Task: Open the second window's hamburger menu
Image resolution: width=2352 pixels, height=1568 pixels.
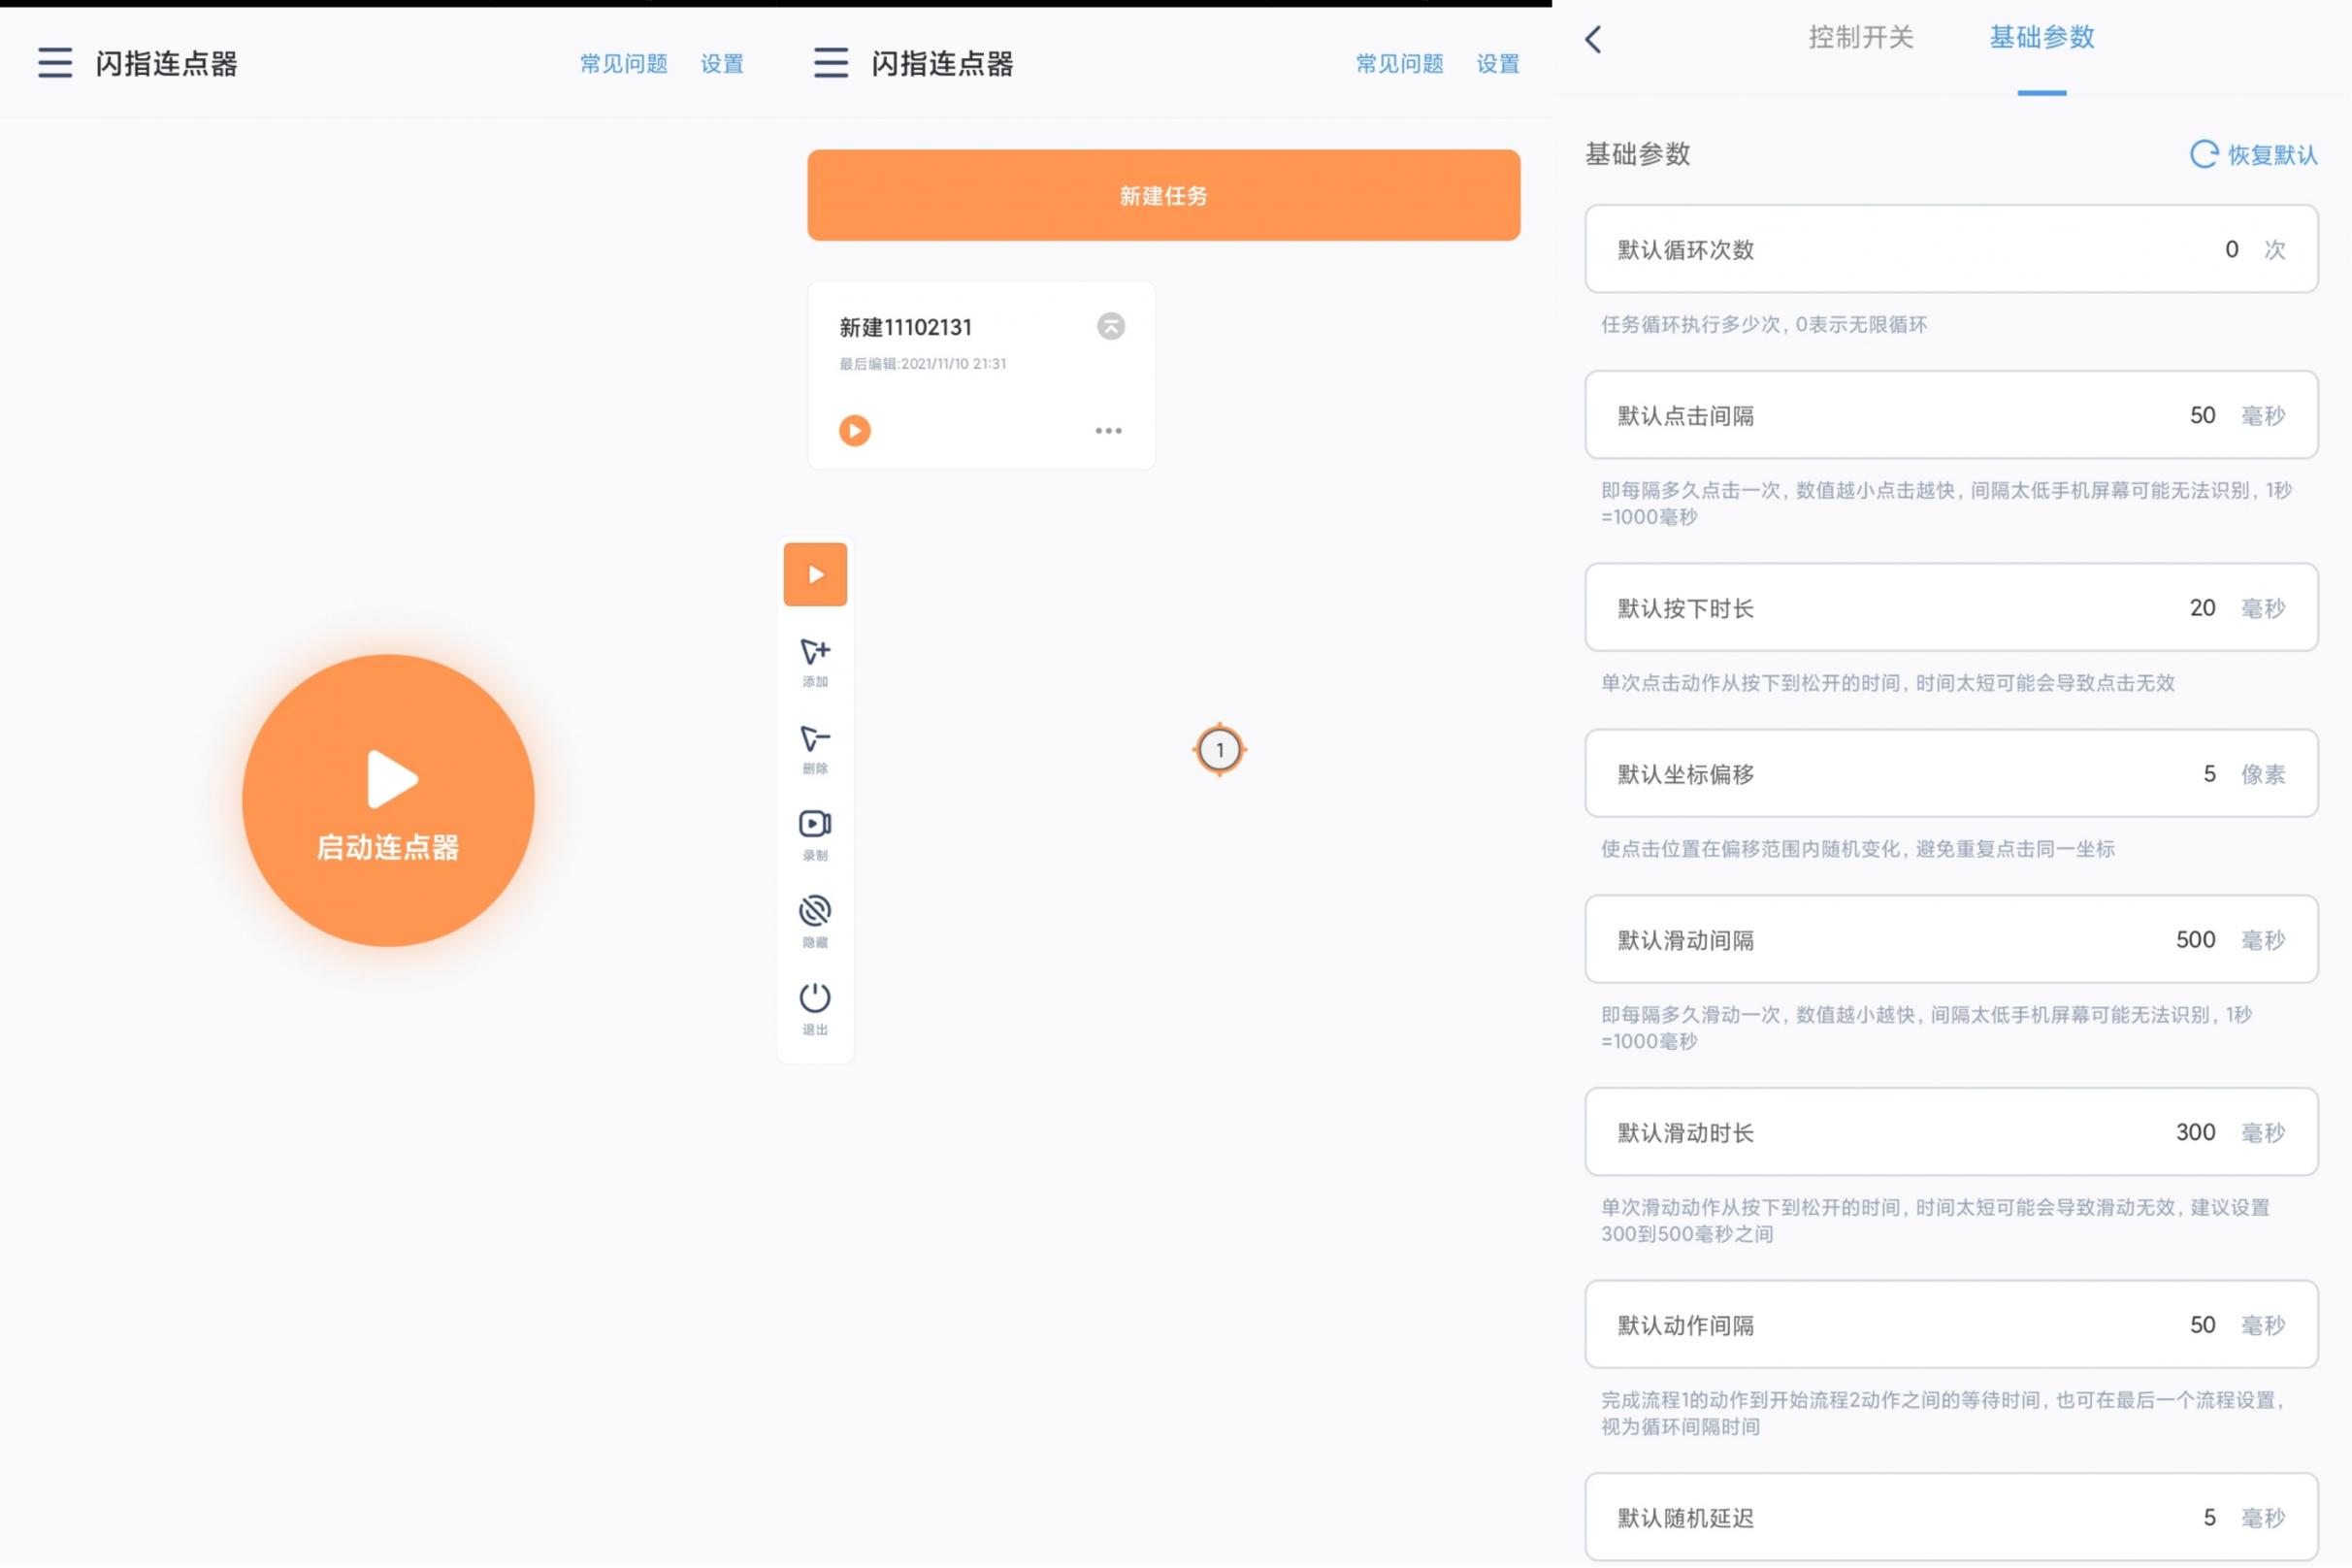Action: coord(830,62)
